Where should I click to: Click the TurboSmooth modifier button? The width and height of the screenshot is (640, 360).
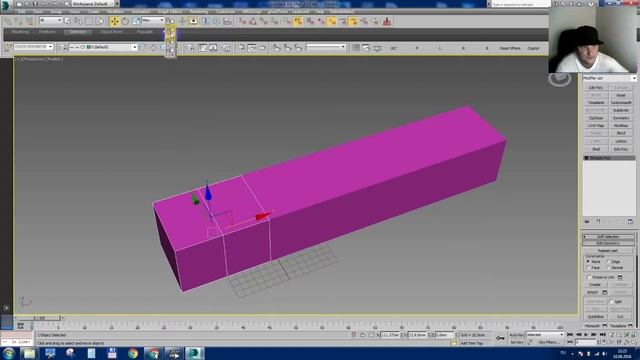click(621, 102)
